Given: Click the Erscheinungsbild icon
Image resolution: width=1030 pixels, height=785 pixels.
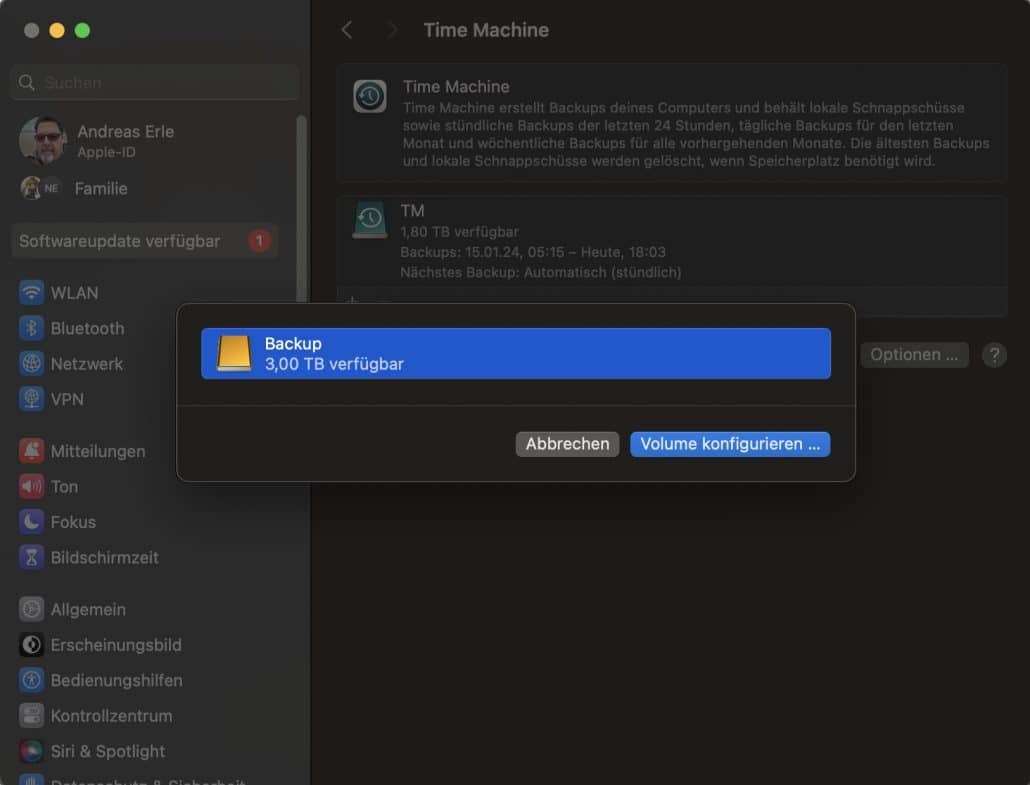Looking at the screenshot, I should coord(31,645).
